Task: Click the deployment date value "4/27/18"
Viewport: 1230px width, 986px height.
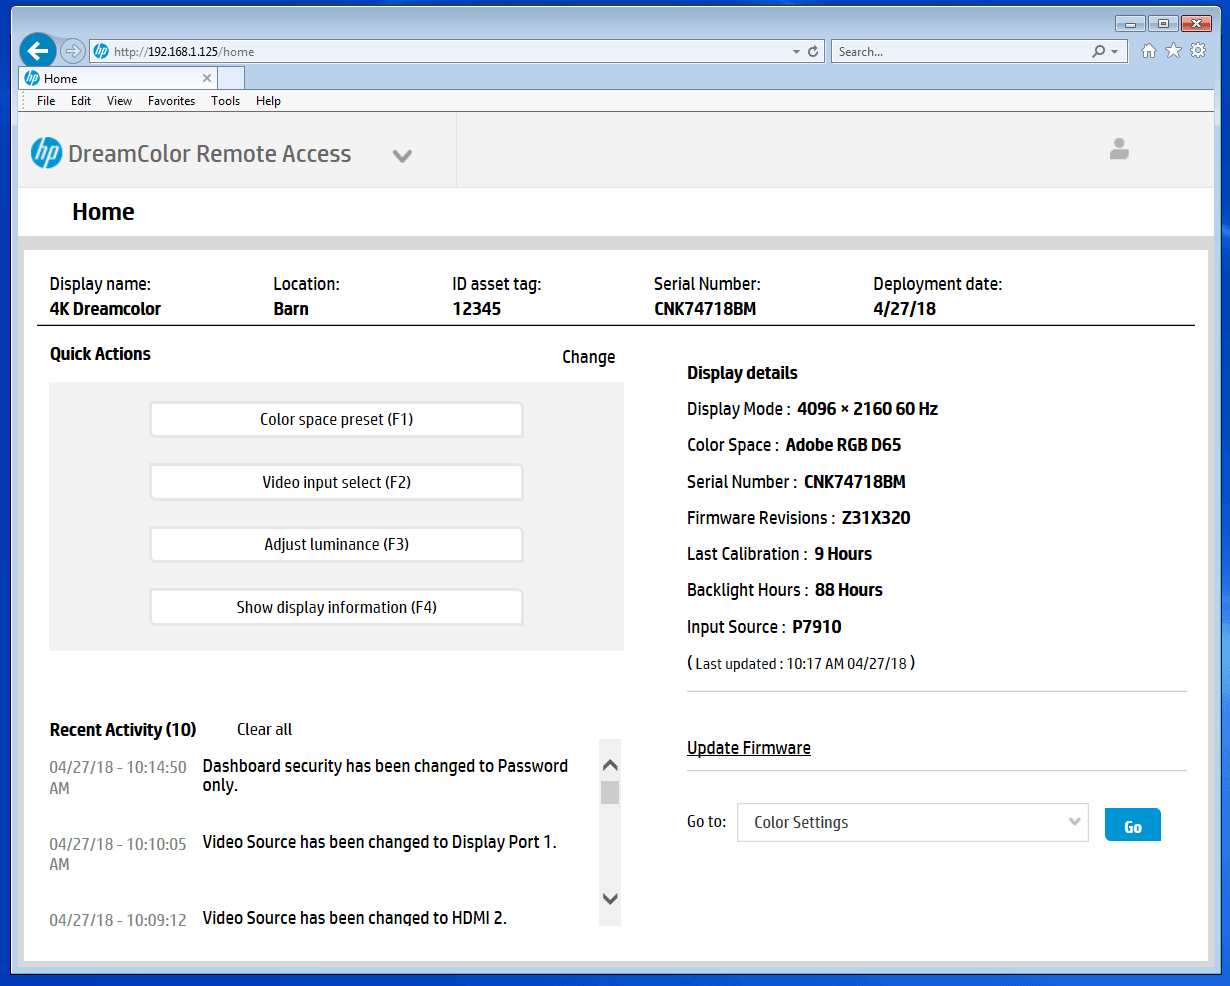Action: tap(905, 309)
